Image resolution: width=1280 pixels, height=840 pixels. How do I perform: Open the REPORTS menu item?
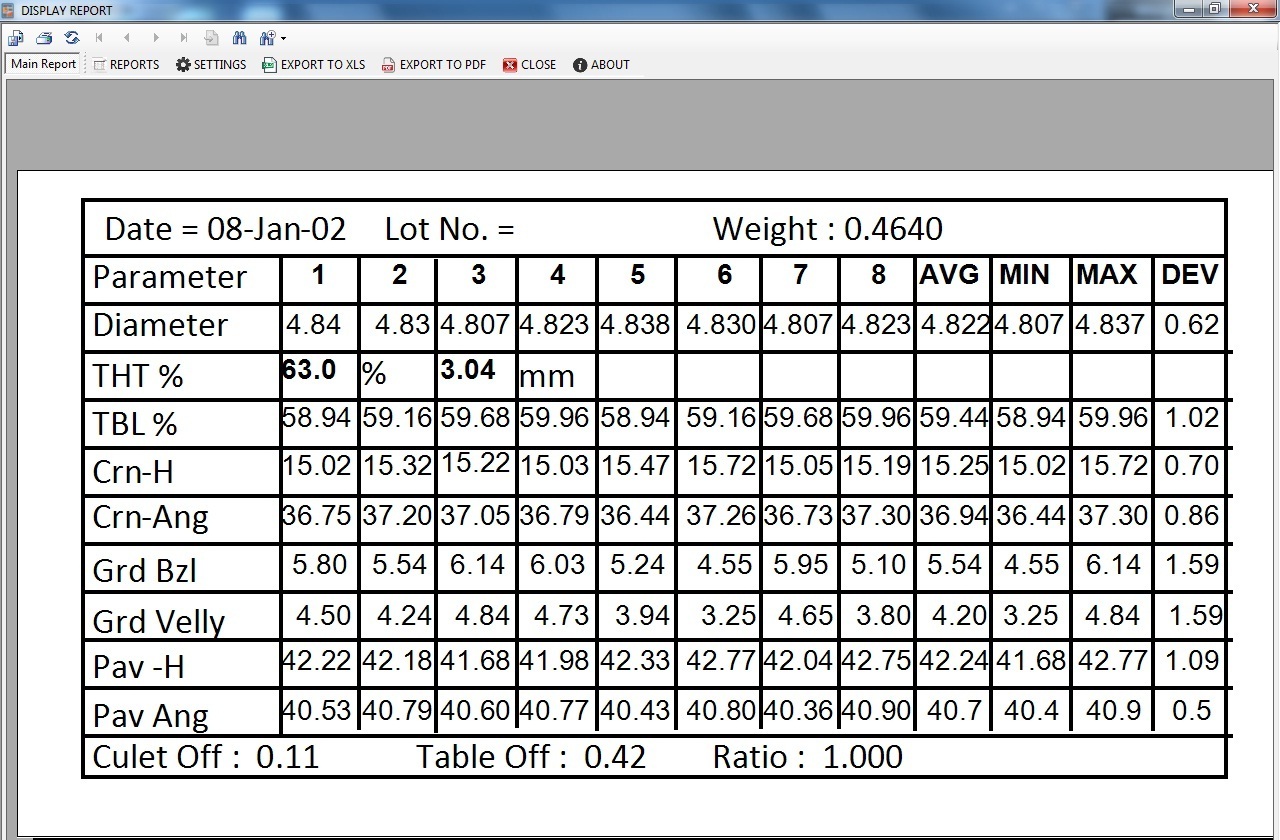point(126,64)
